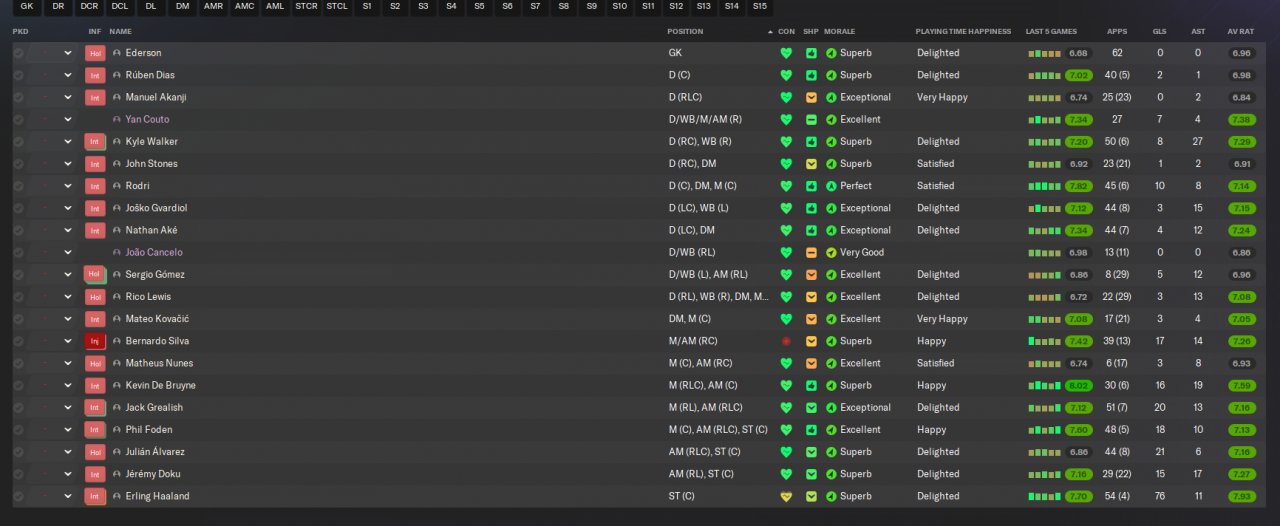1280x526 pixels.
Task: Open Yan Couto's player name link
Action: [147, 120]
